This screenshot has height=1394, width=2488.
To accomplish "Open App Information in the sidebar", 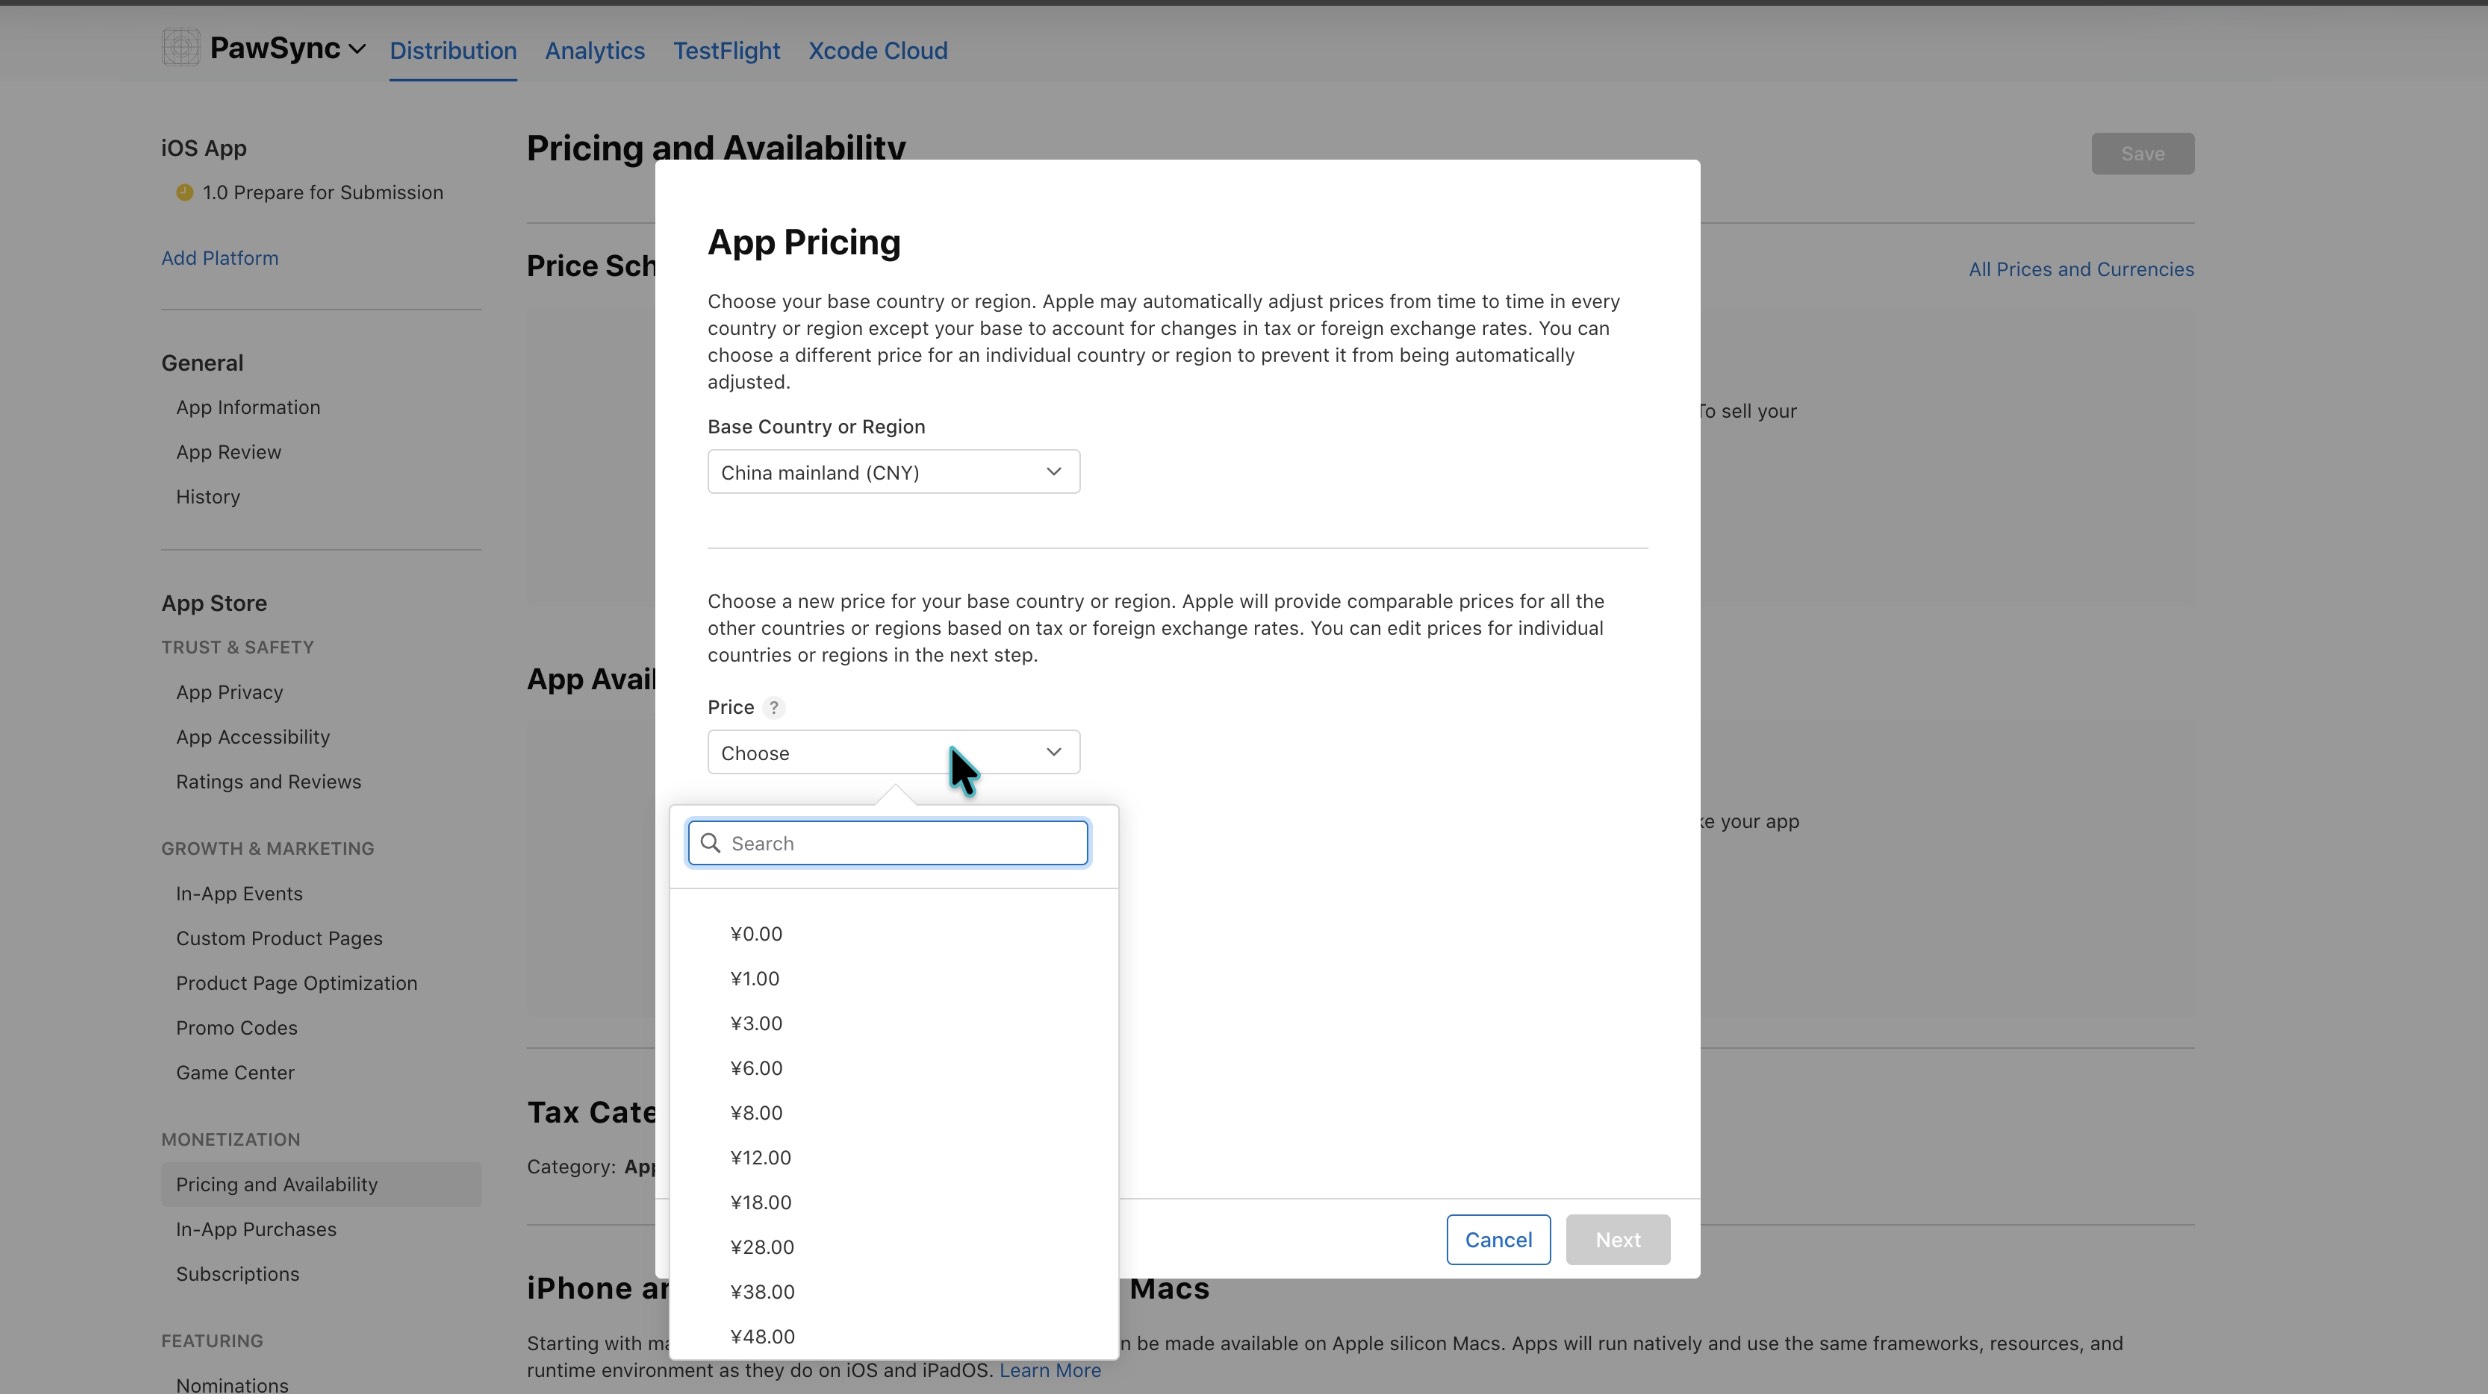I will point(248,407).
